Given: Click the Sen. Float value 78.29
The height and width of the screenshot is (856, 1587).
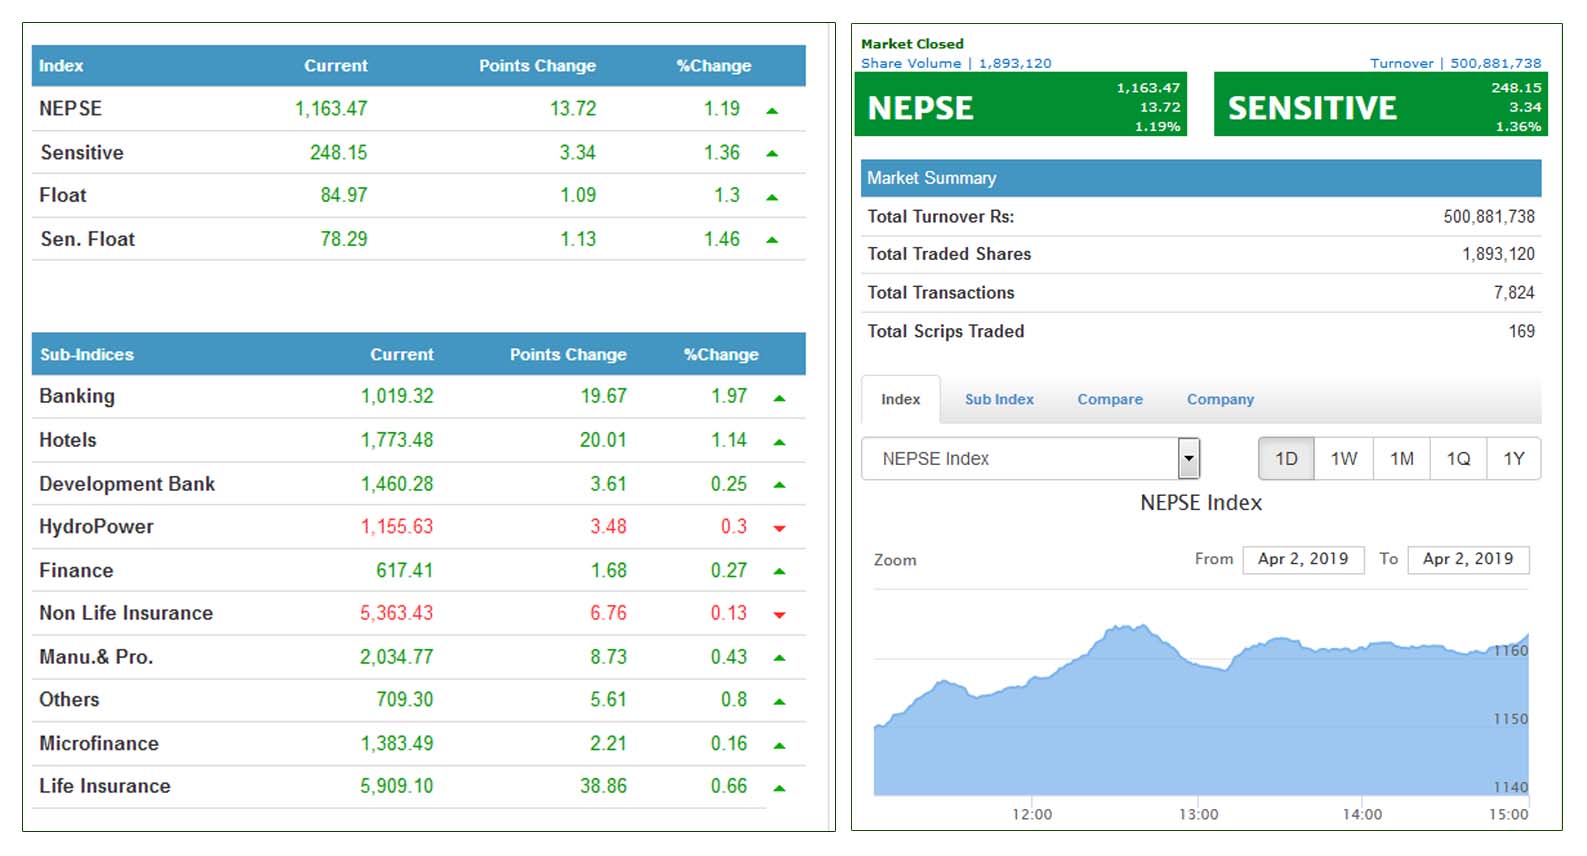Looking at the screenshot, I should click(344, 239).
